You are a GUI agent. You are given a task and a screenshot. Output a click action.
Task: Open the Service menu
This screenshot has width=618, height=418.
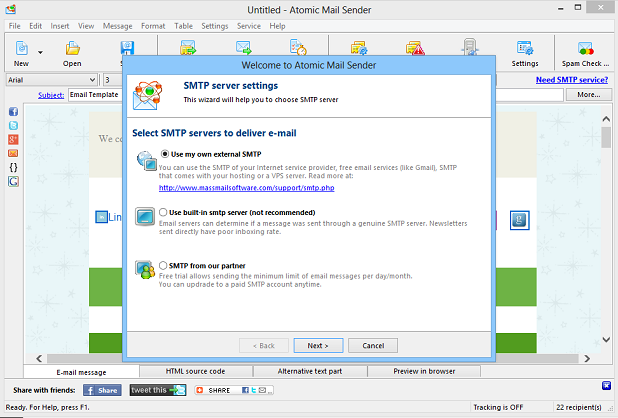pyautogui.click(x=249, y=26)
